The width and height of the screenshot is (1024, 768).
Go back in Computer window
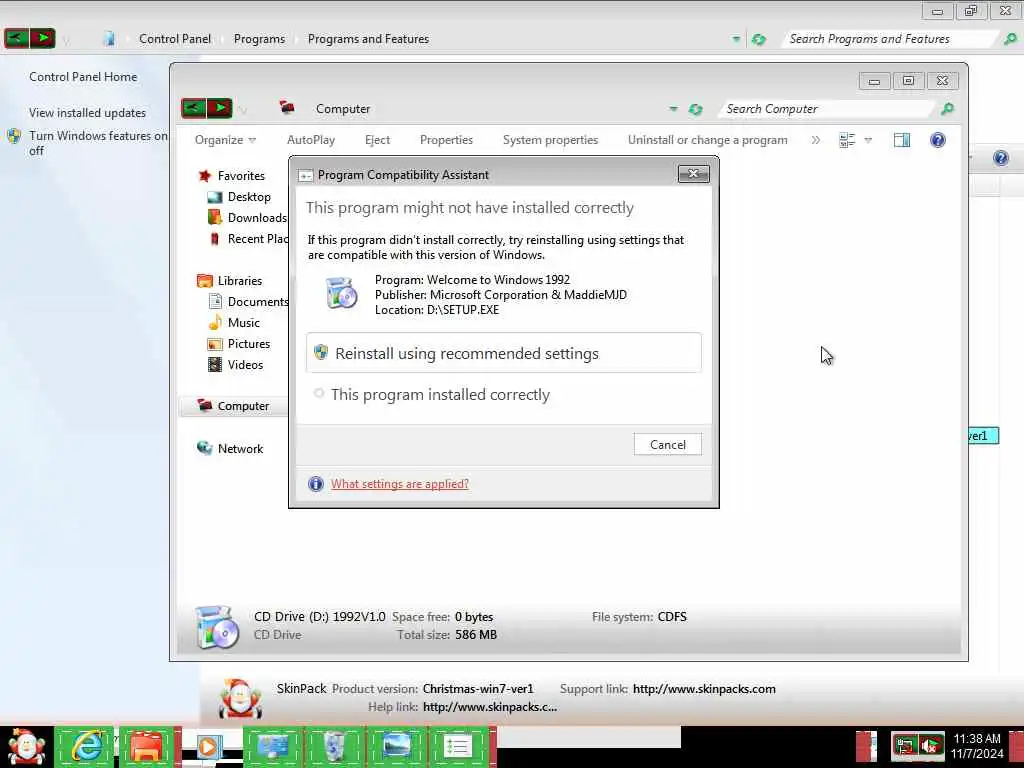[x=194, y=108]
